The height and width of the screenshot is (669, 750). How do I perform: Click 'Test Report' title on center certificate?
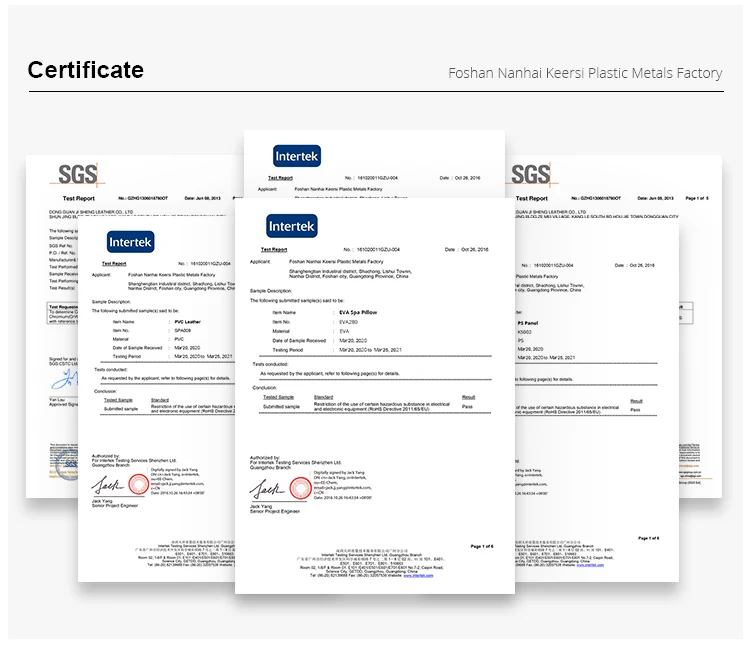[x=274, y=249]
